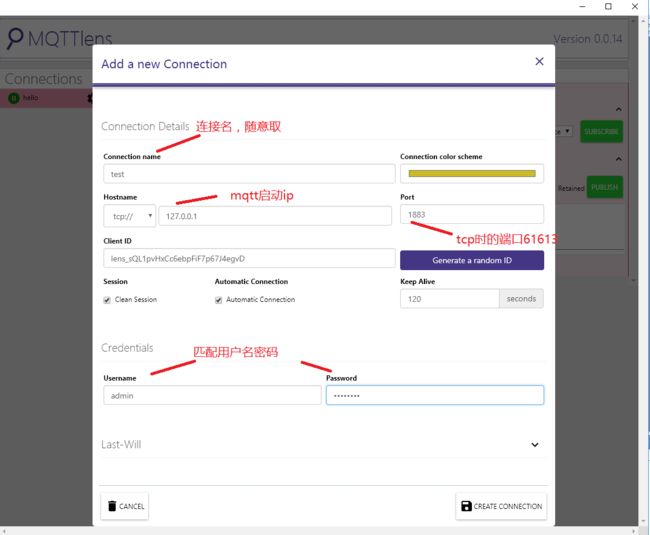This screenshot has width=650, height=535.
Task: Focus the Client ID input field
Action: click(249, 259)
